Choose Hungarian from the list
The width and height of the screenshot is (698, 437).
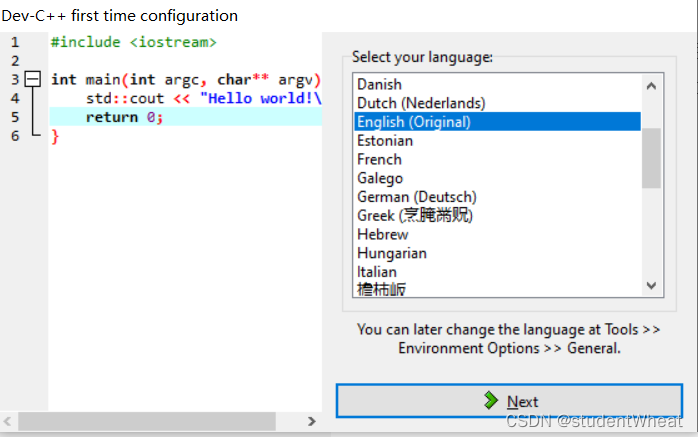click(498, 253)
